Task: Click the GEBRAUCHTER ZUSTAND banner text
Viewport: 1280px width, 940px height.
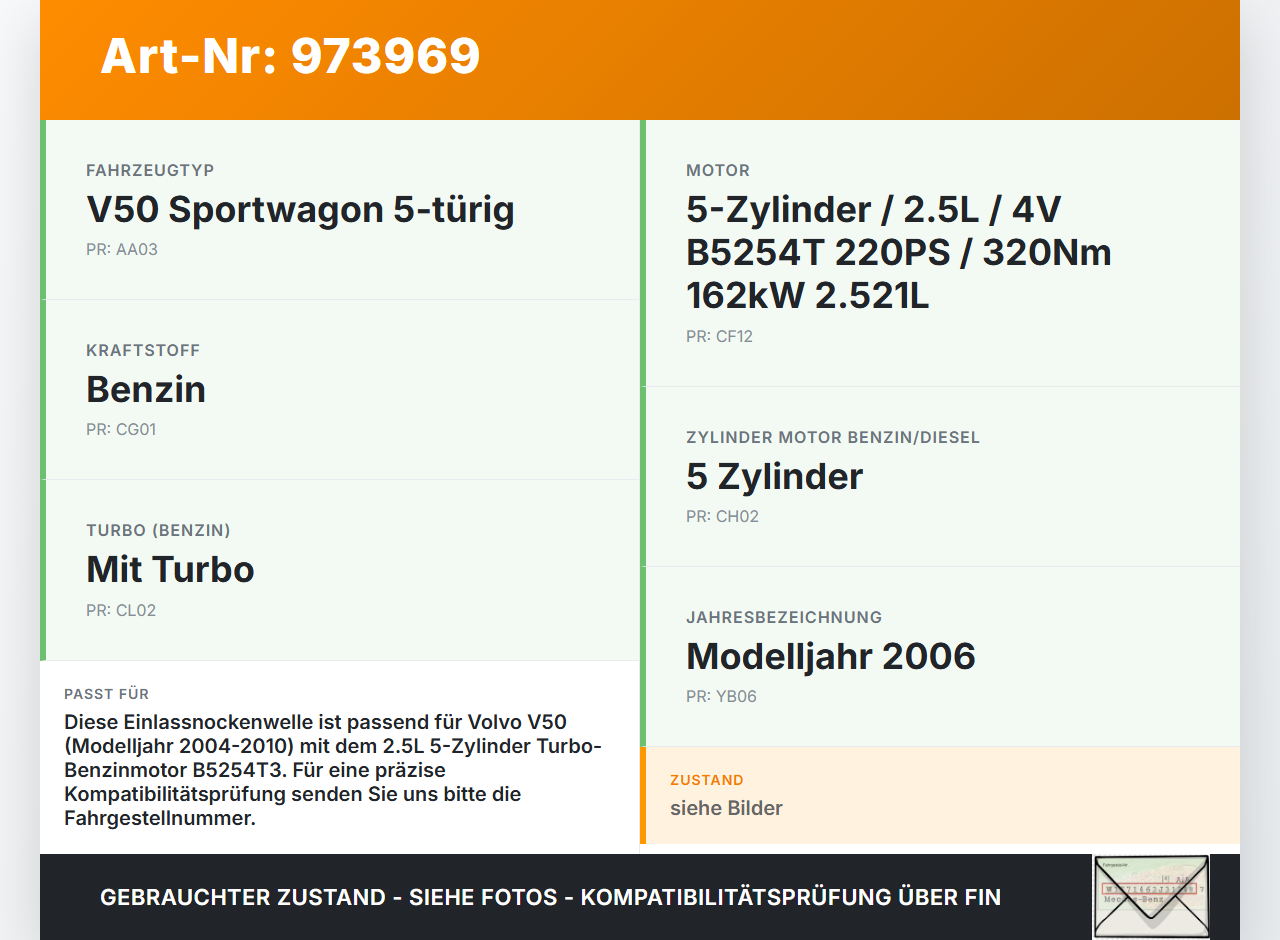Action: (x=550, y=897)
